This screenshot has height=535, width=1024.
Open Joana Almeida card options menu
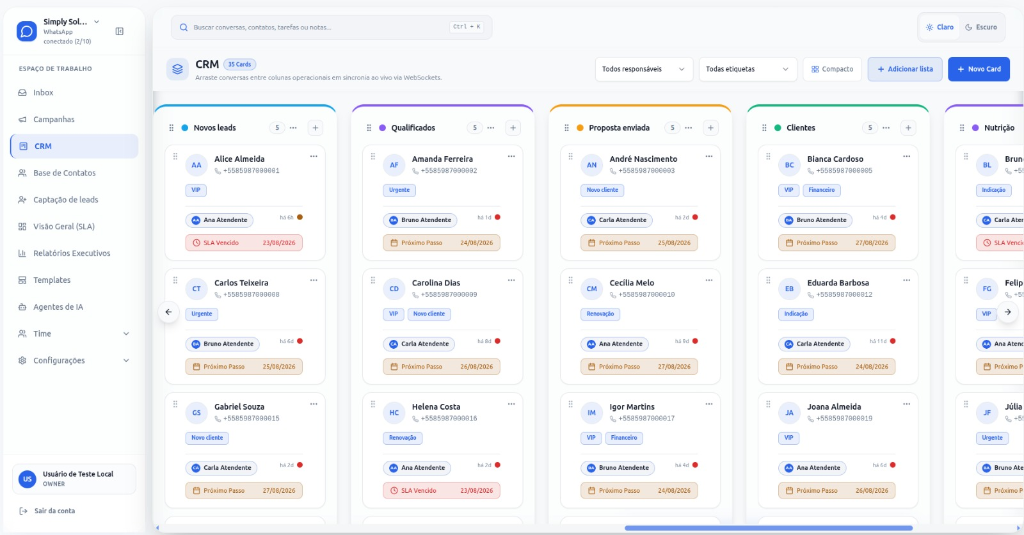click(907, 404)
